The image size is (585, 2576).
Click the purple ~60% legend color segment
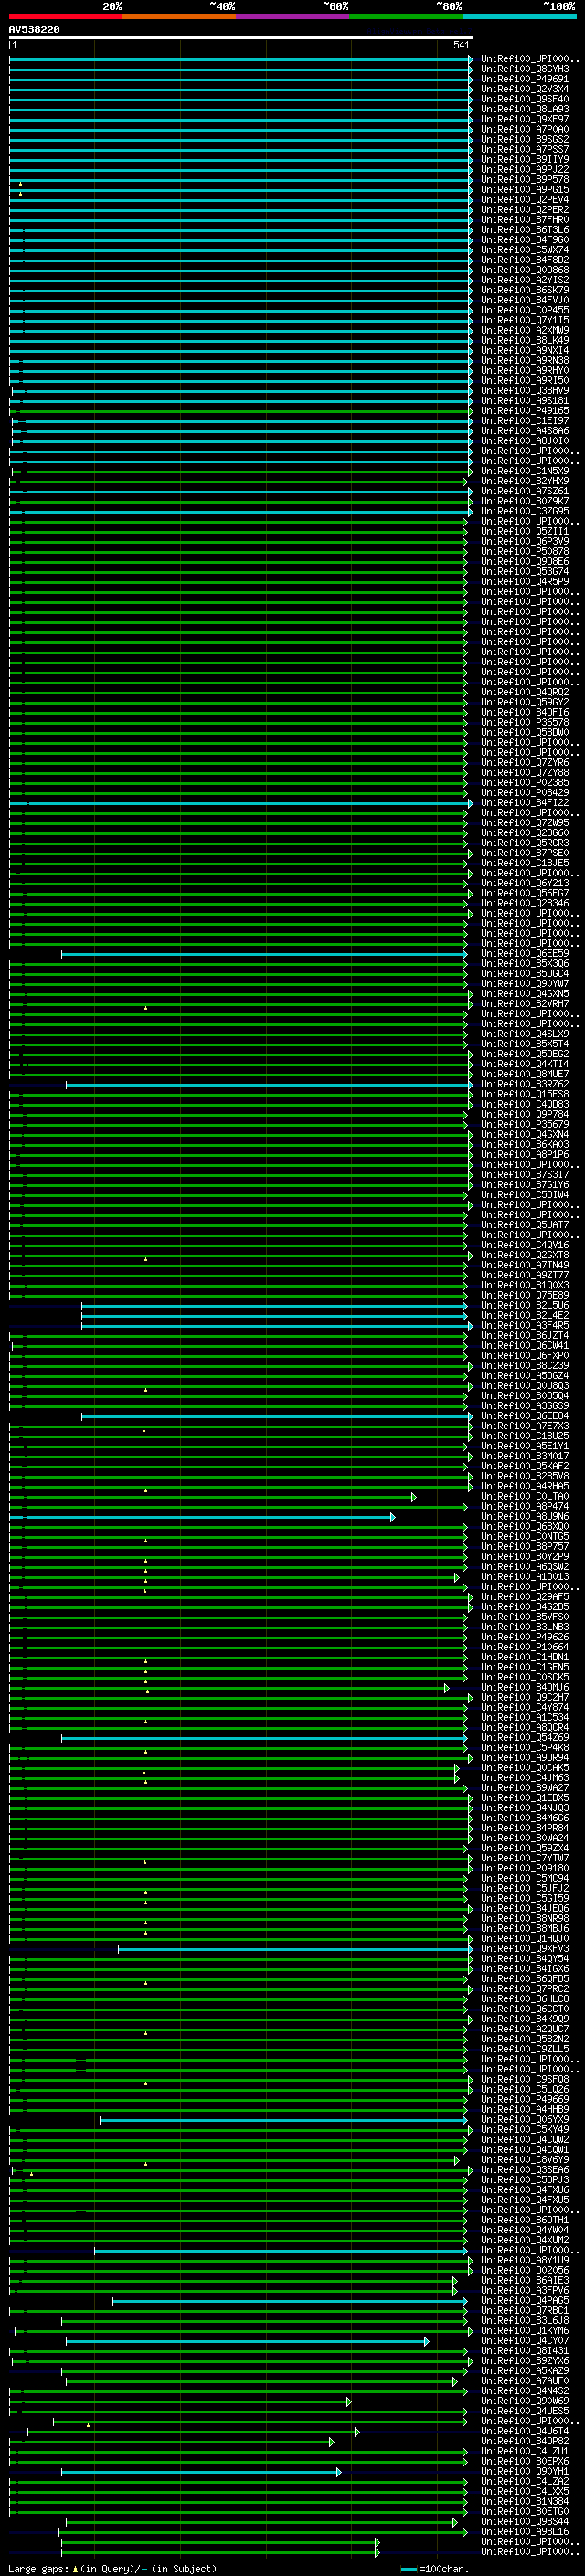293,16
